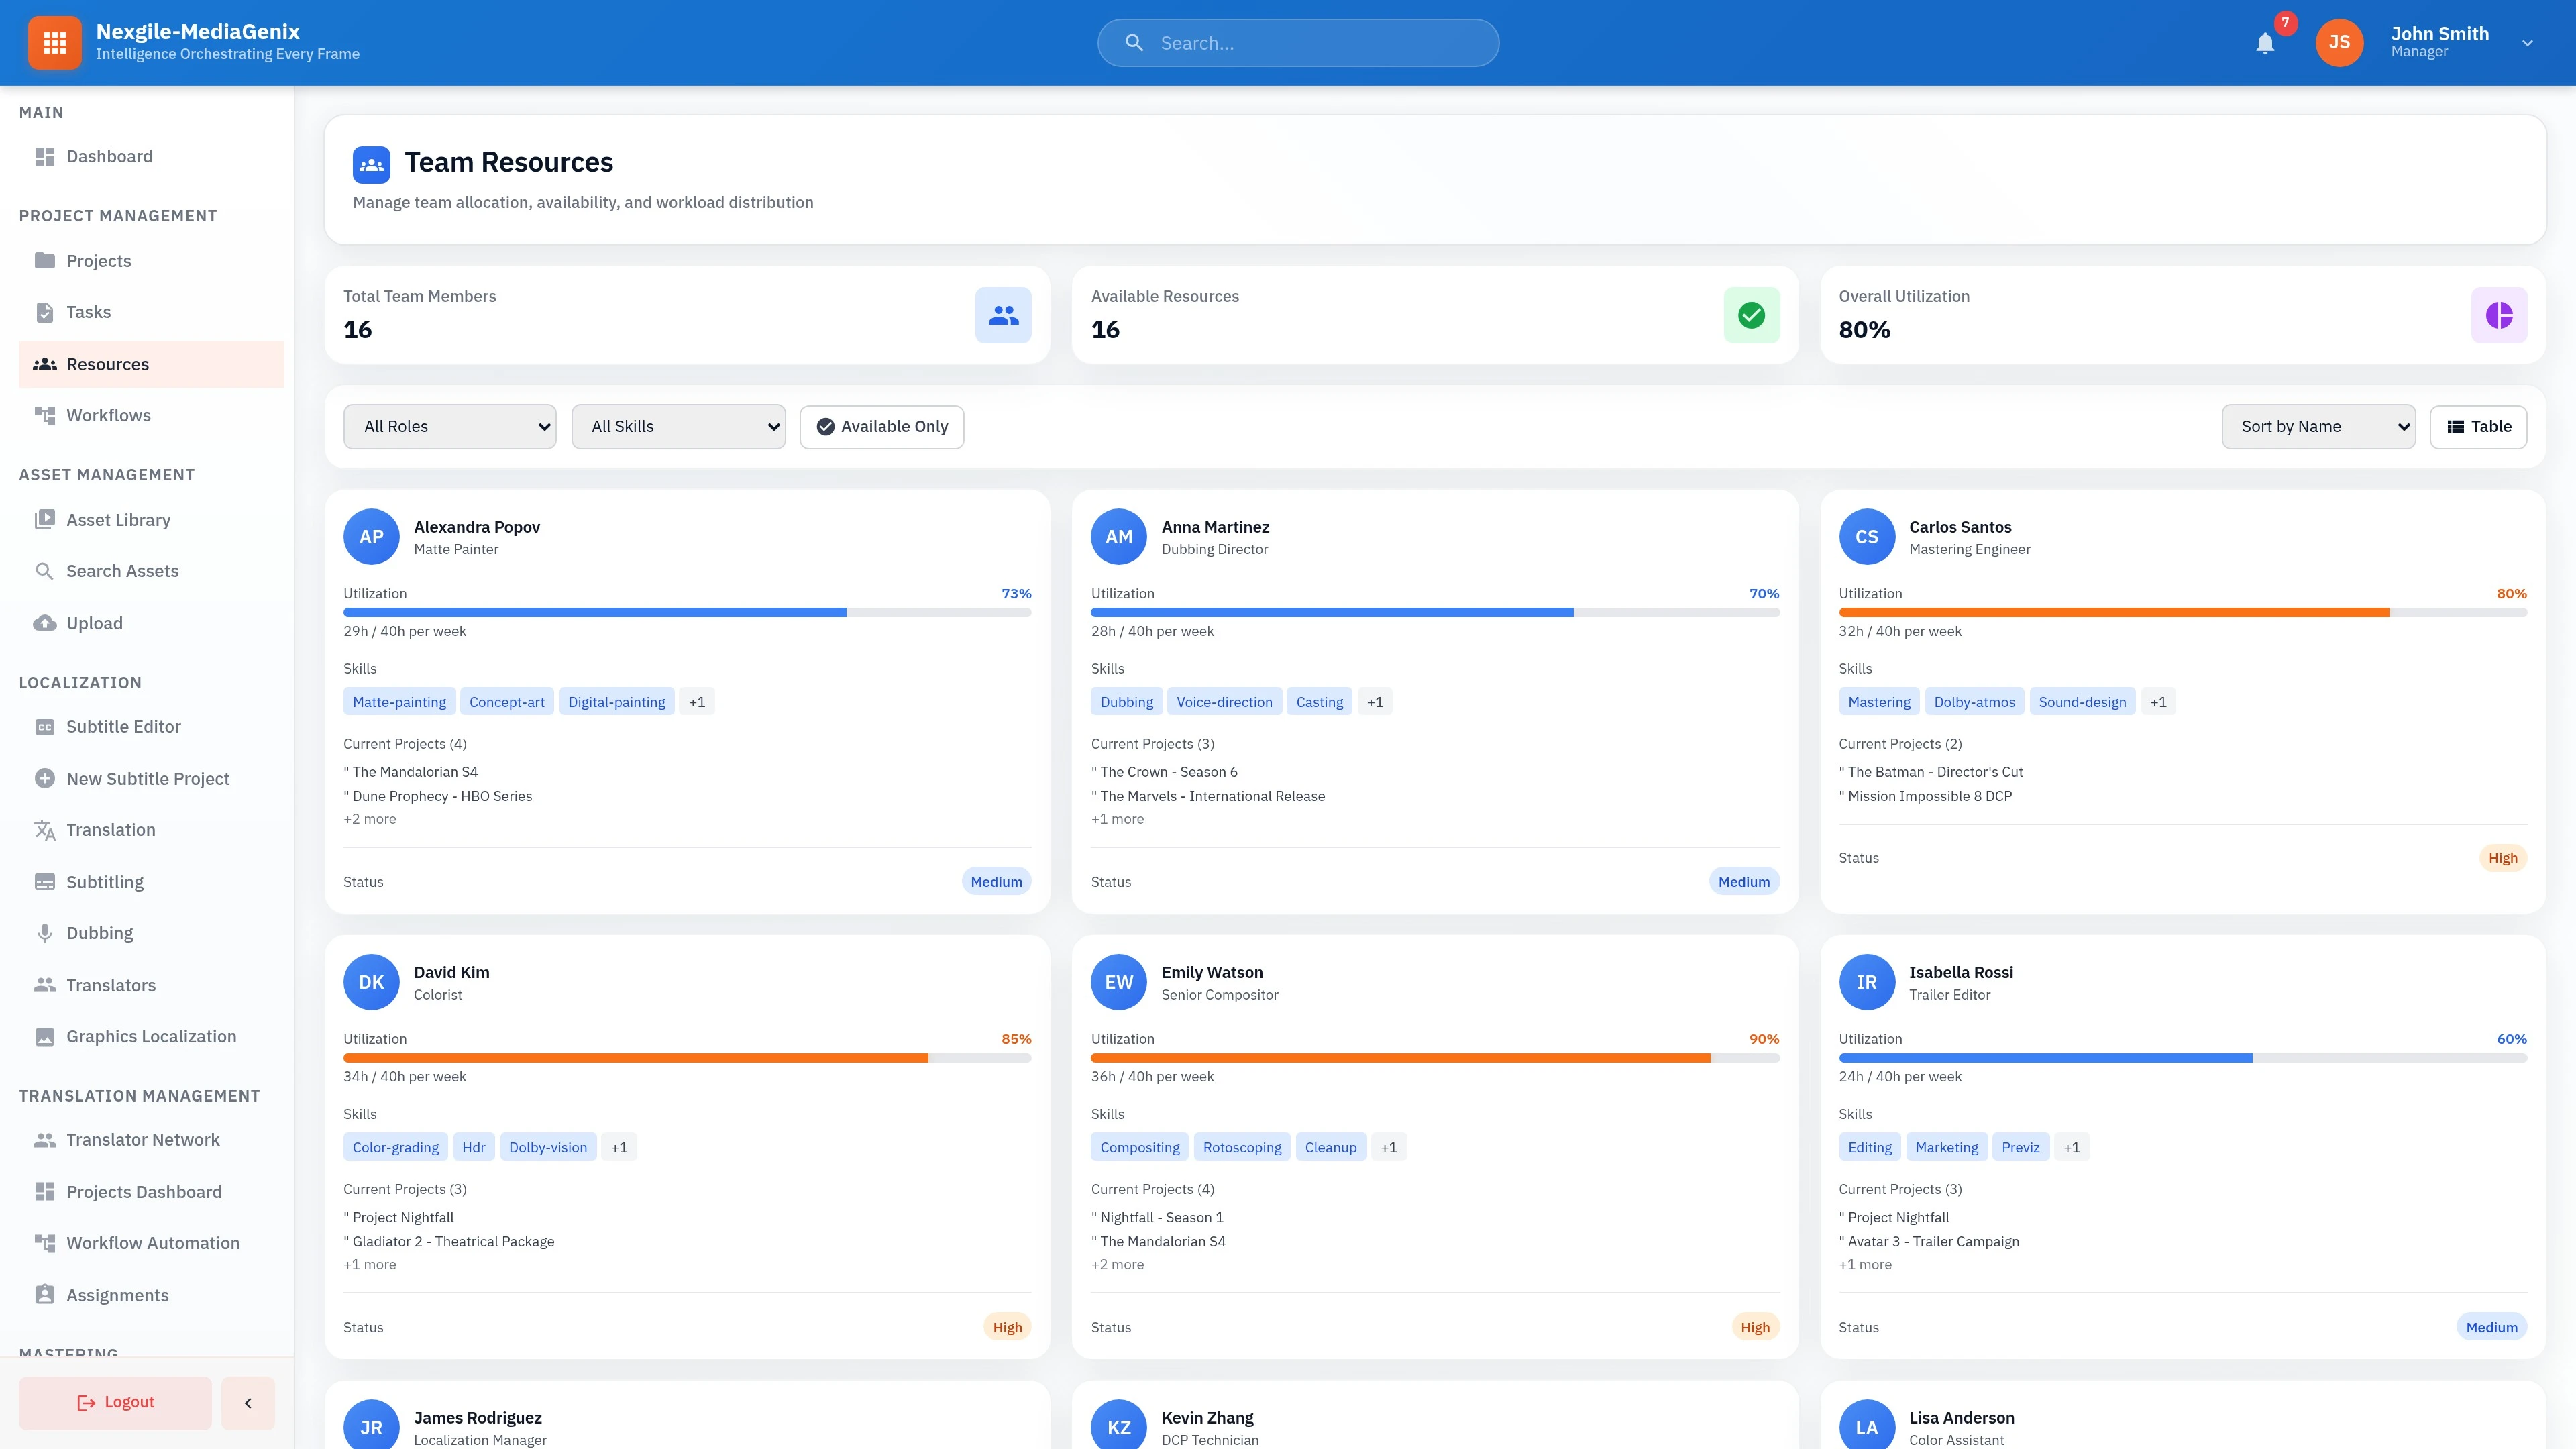Image resolution: width=2576 pixels, height=1449 pixels.
Task: Select the Search Assets icon
Action: click(45, 570)
